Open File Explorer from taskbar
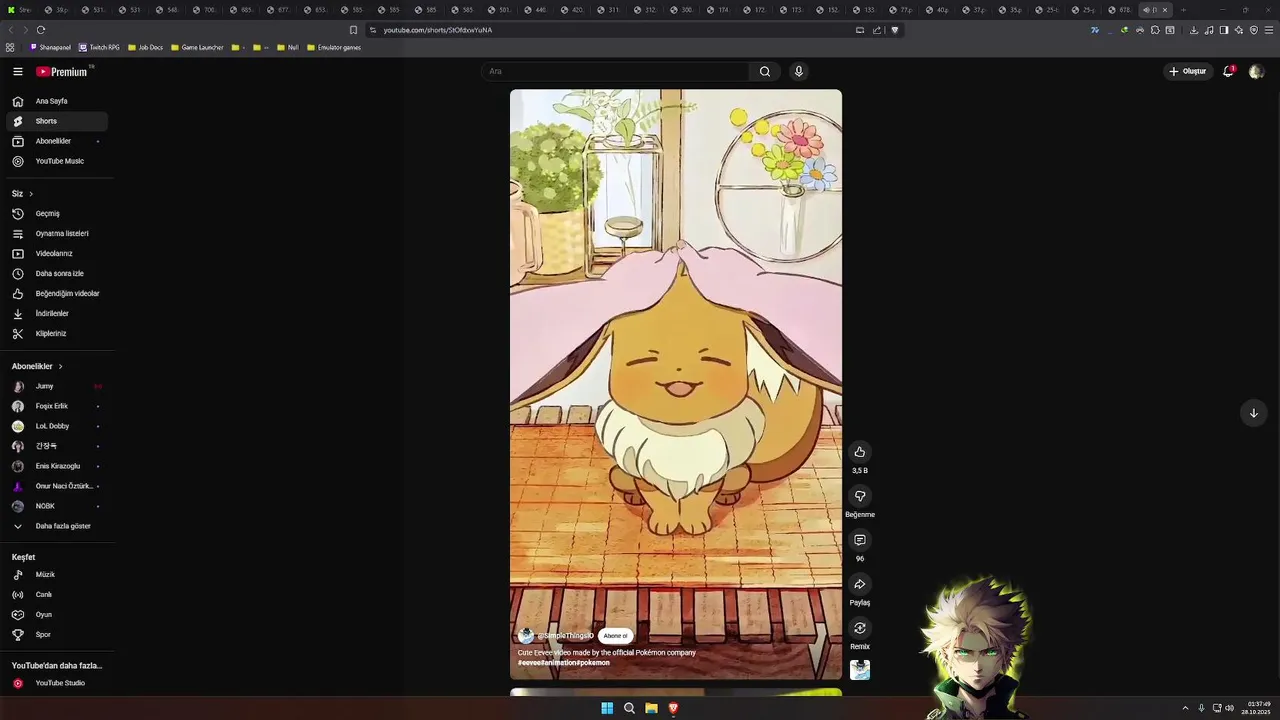 [651, 708]
